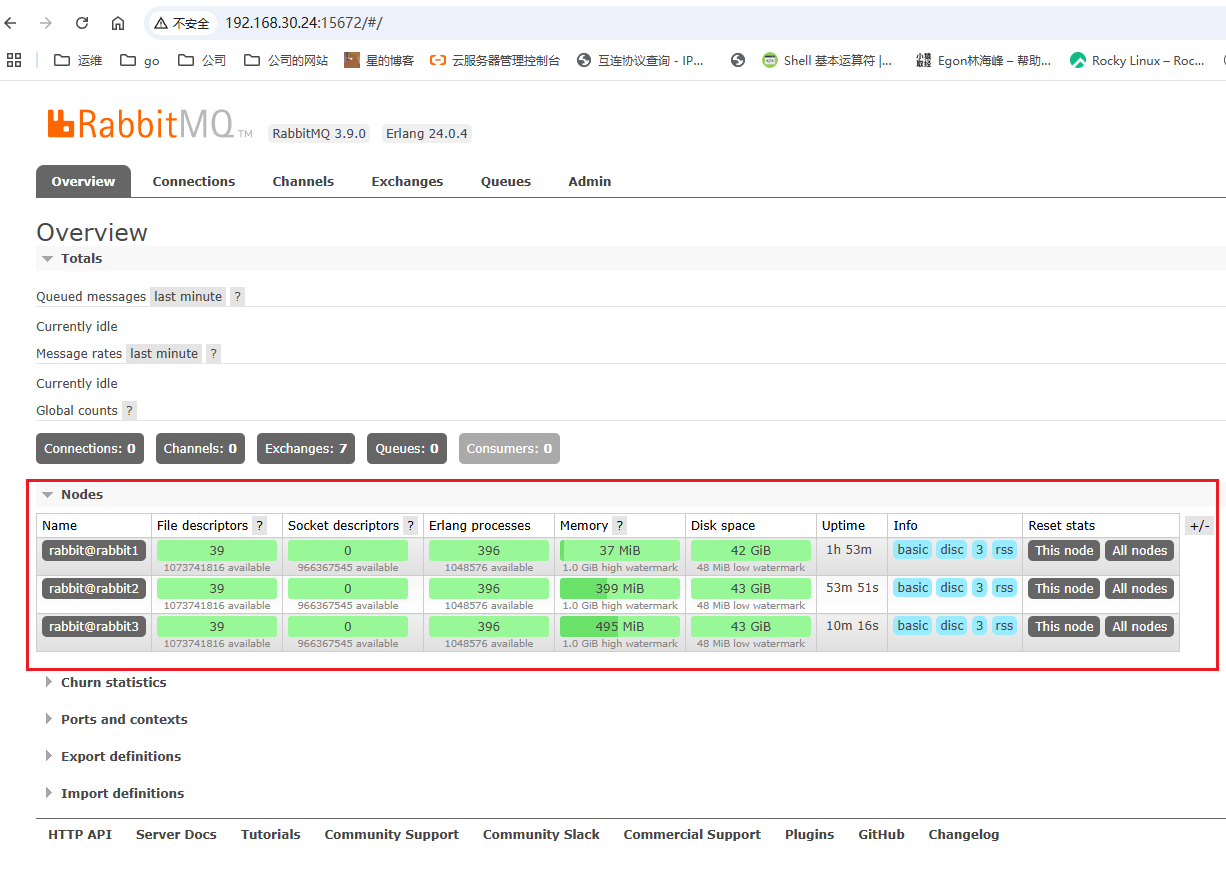1226x890 pixels.
Task: Click the RabbitMQ logo
Action: [149, 124]
